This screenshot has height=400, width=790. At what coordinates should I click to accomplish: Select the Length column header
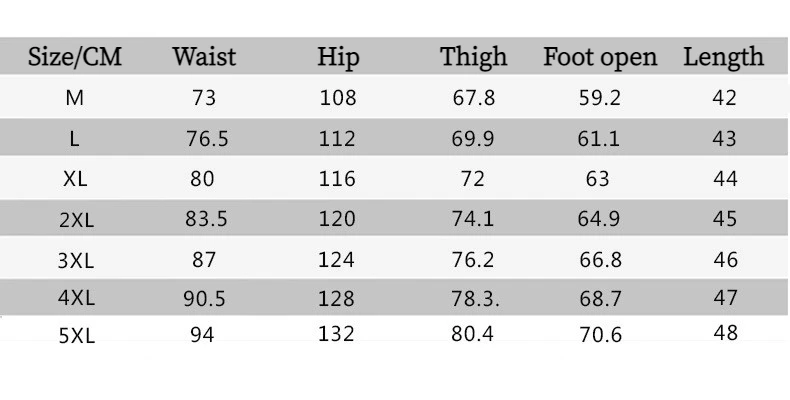[723, 57]
